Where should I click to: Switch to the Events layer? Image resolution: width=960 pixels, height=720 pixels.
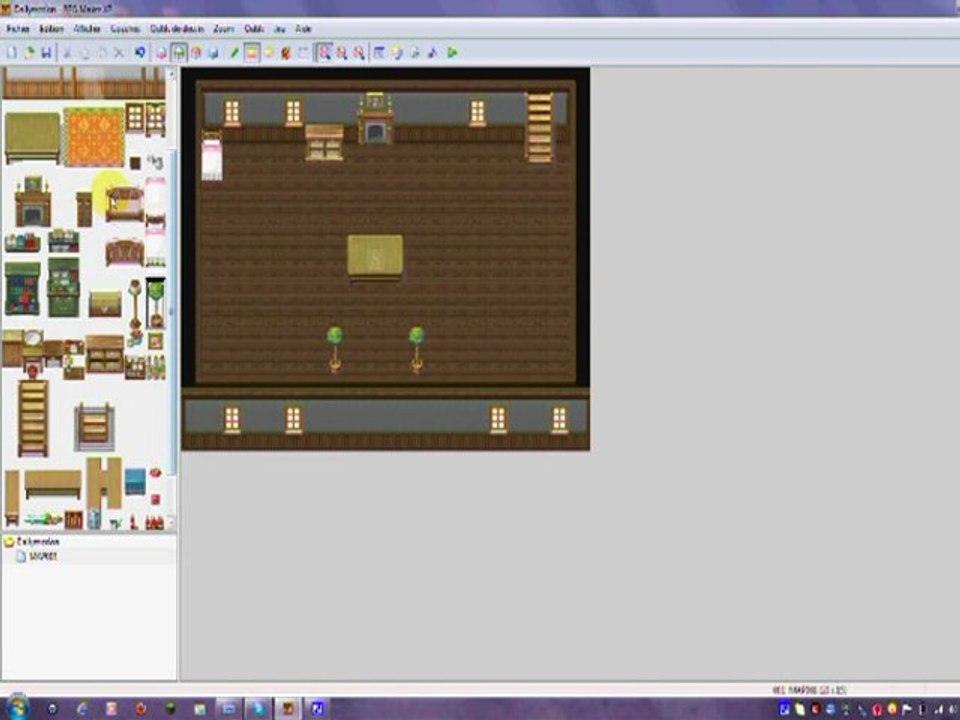click(x=213, y=53)
